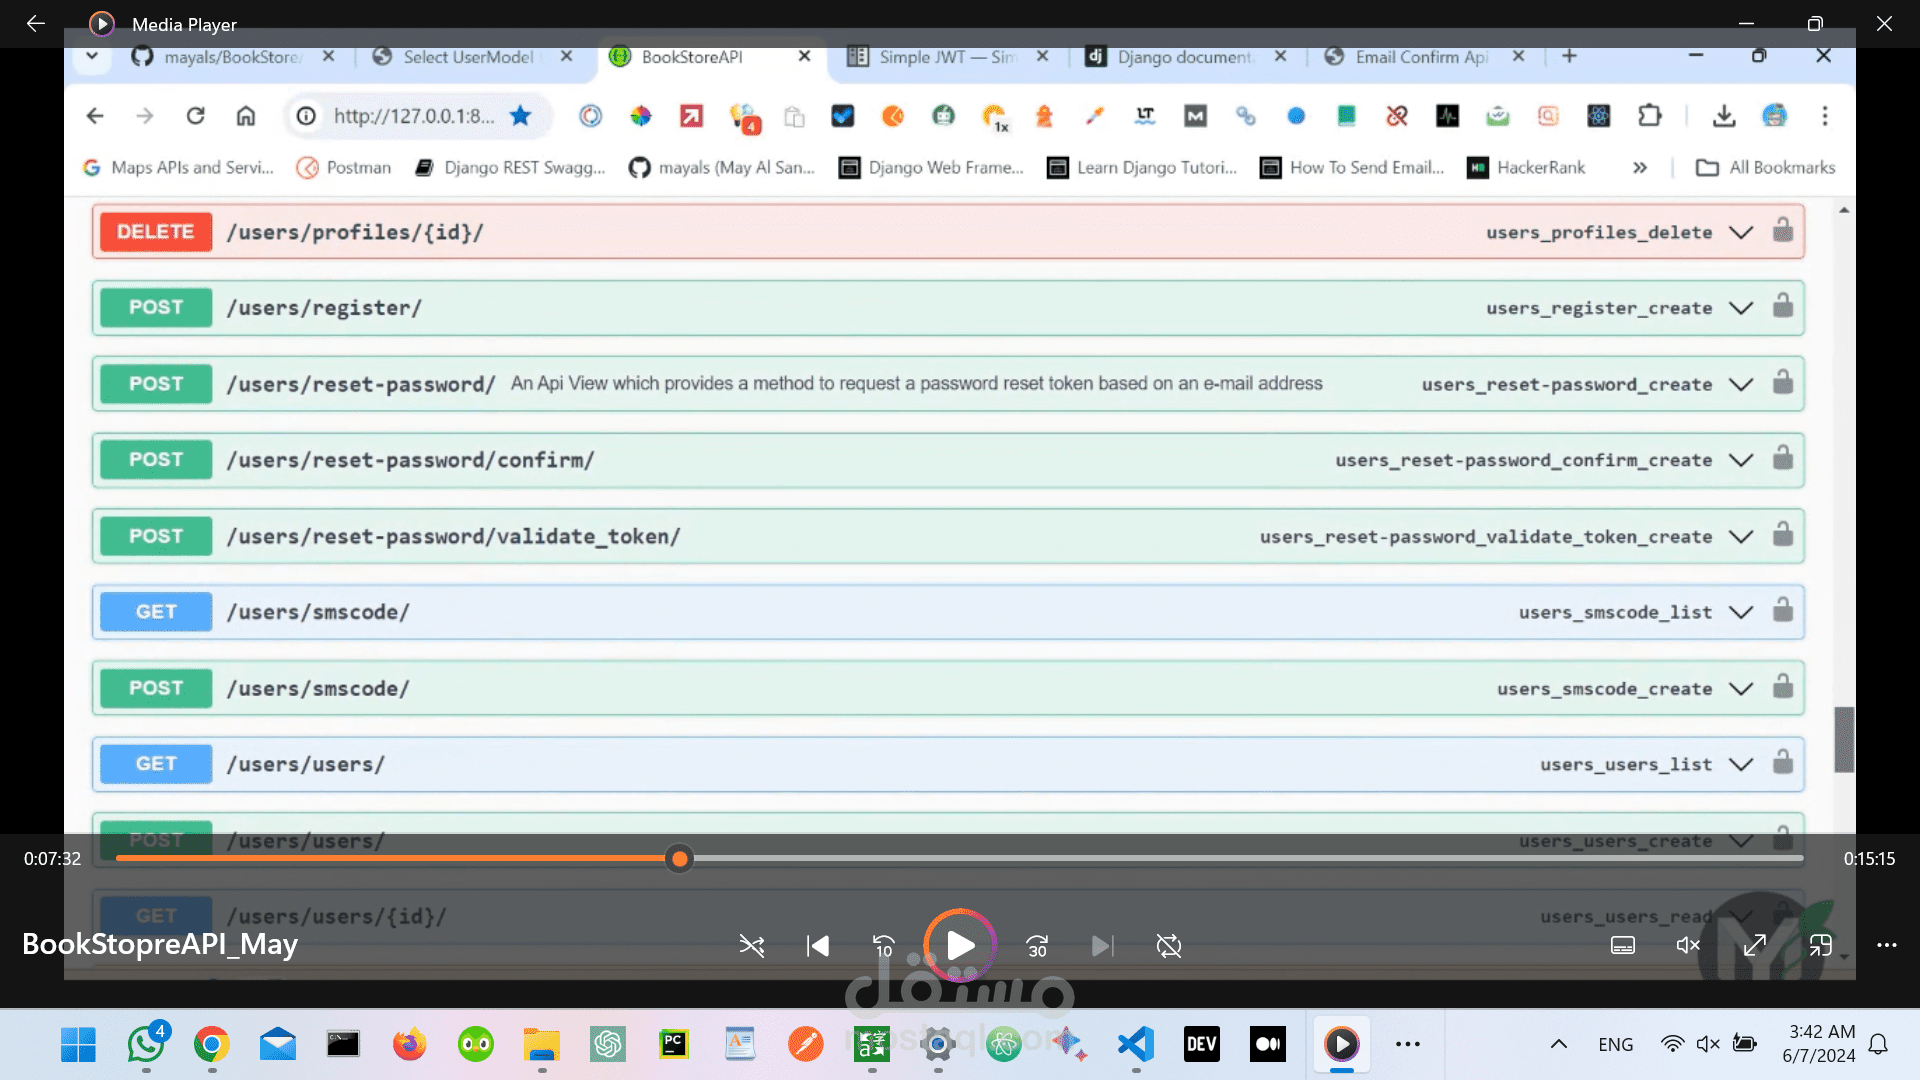Open subtitles/captions icon

pyautogui.click(x=1623, y=946)
